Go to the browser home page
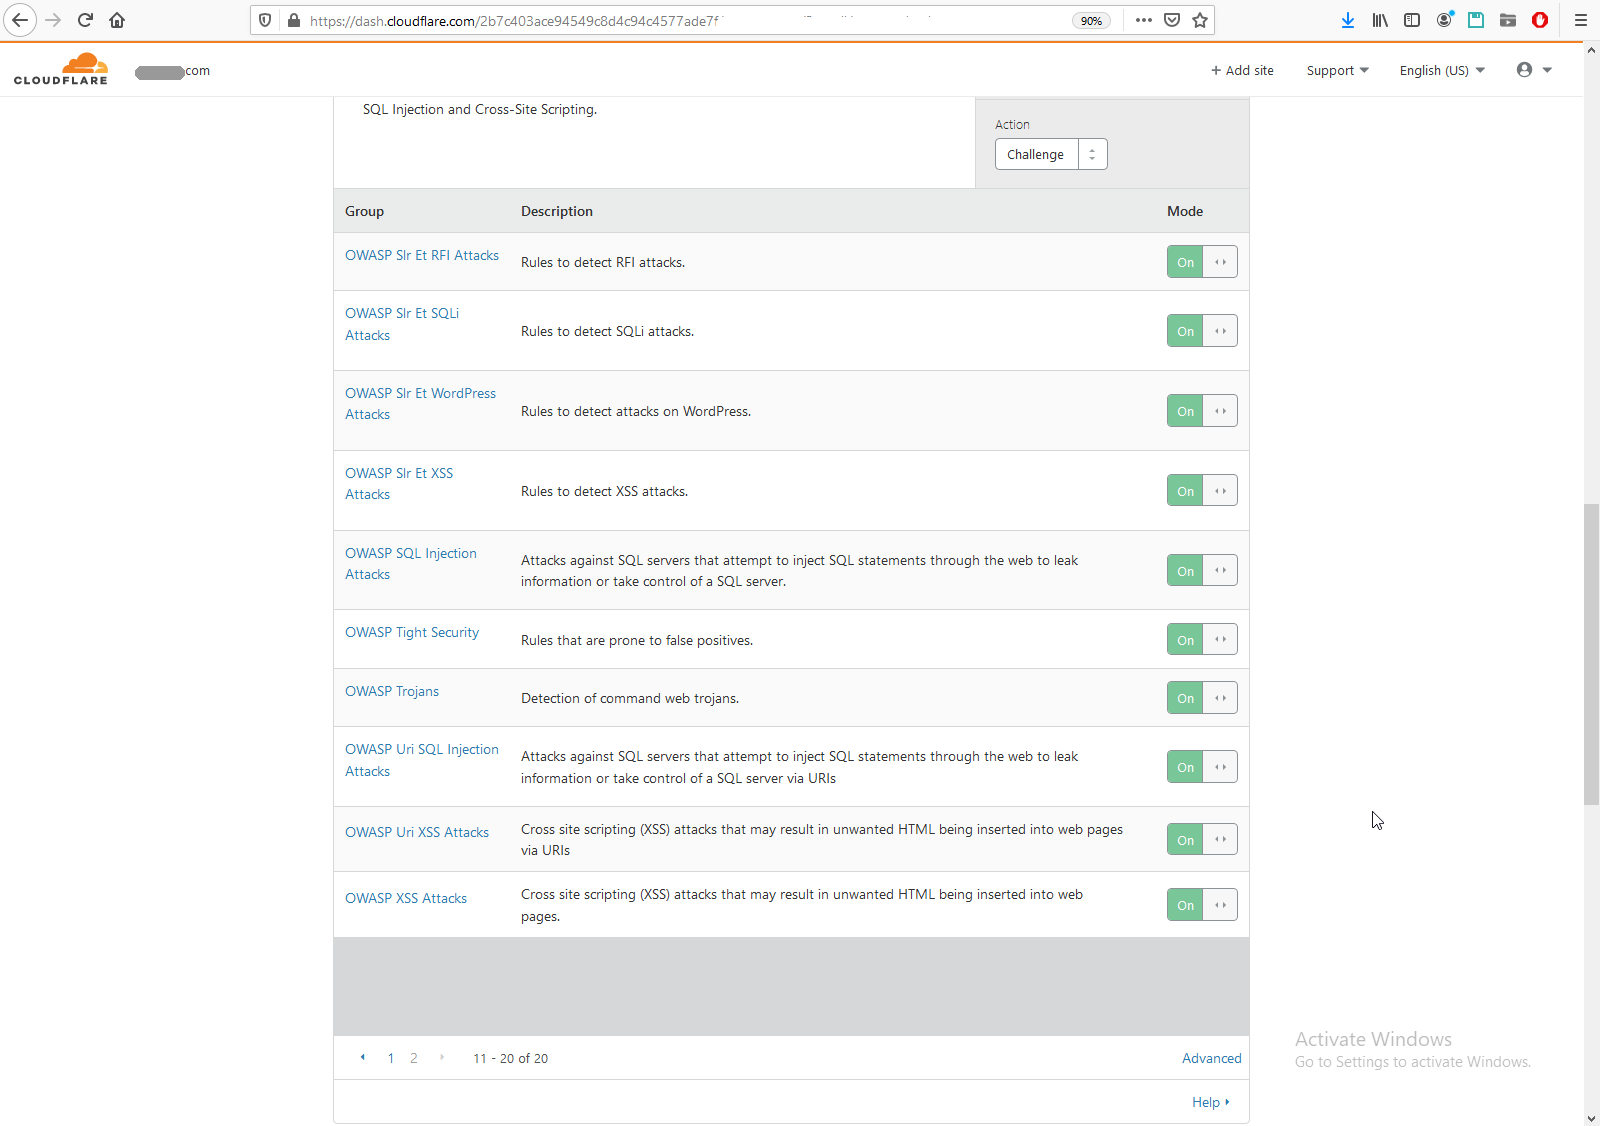 pyautogui.click(x=117, y=20)
